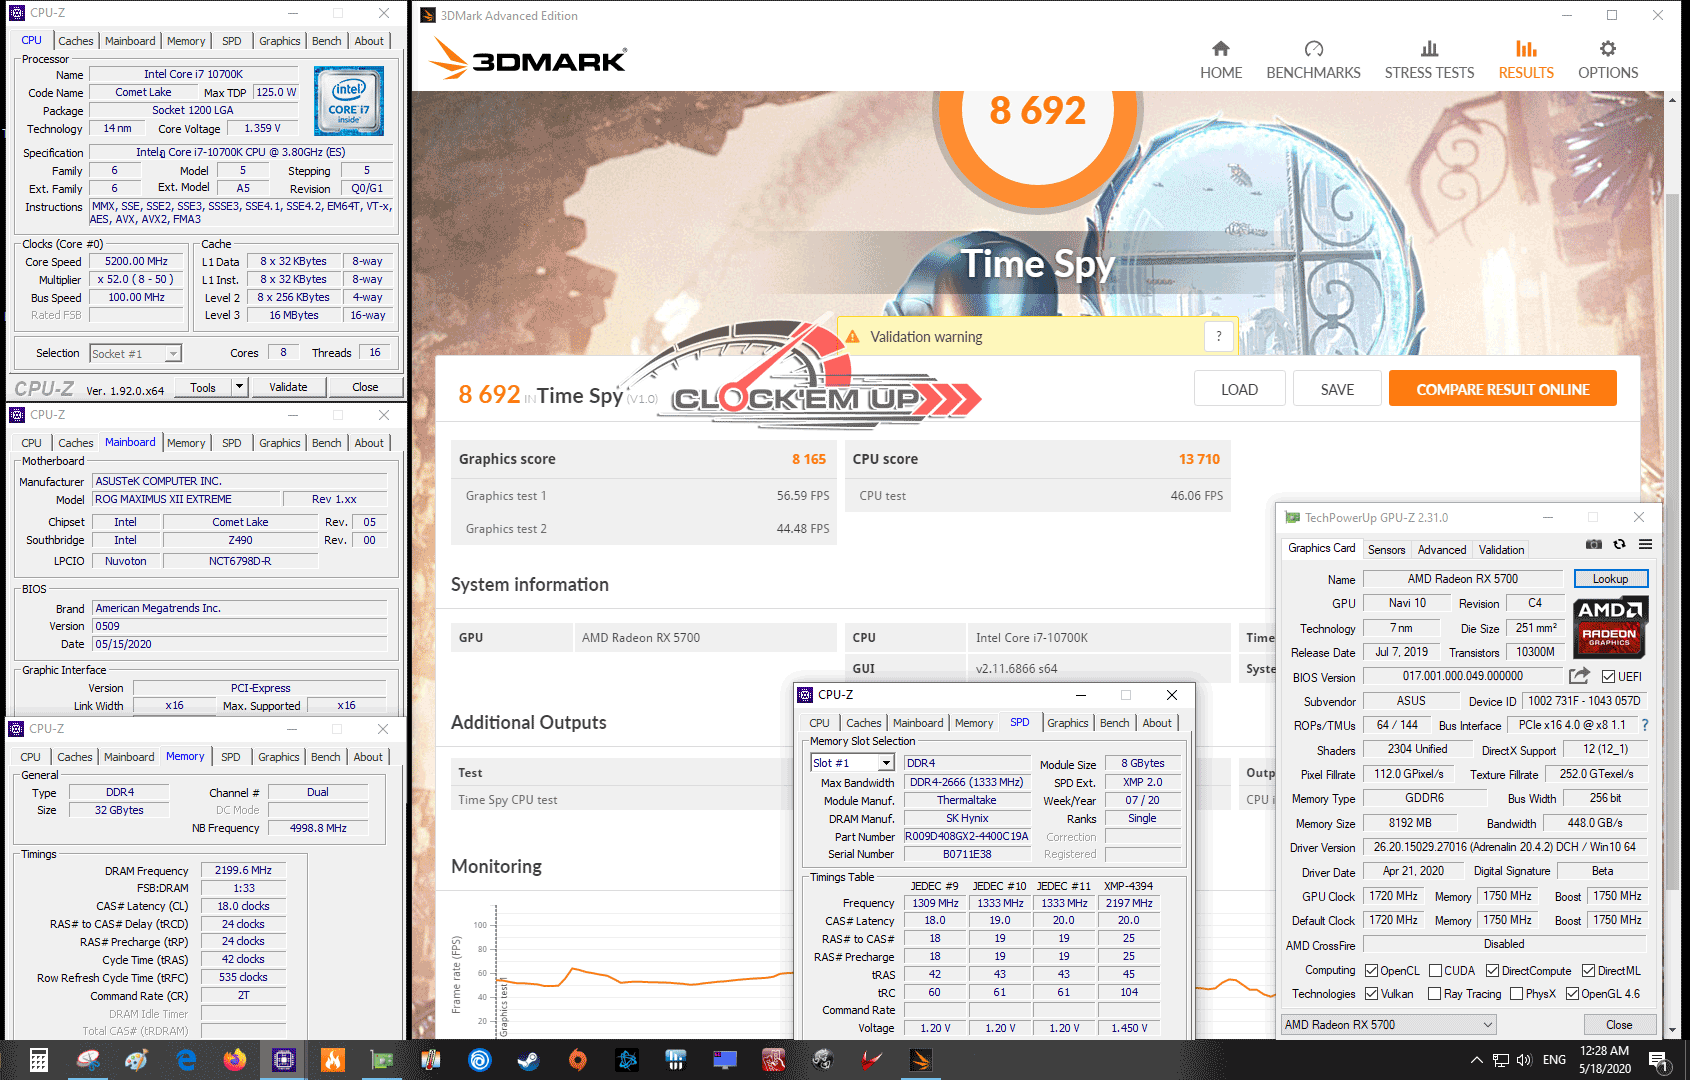The image size is (1690, 1080).
Task: Toggle the UEFI checkbox
Action: pyautogui.click(x=1608, y=677)
